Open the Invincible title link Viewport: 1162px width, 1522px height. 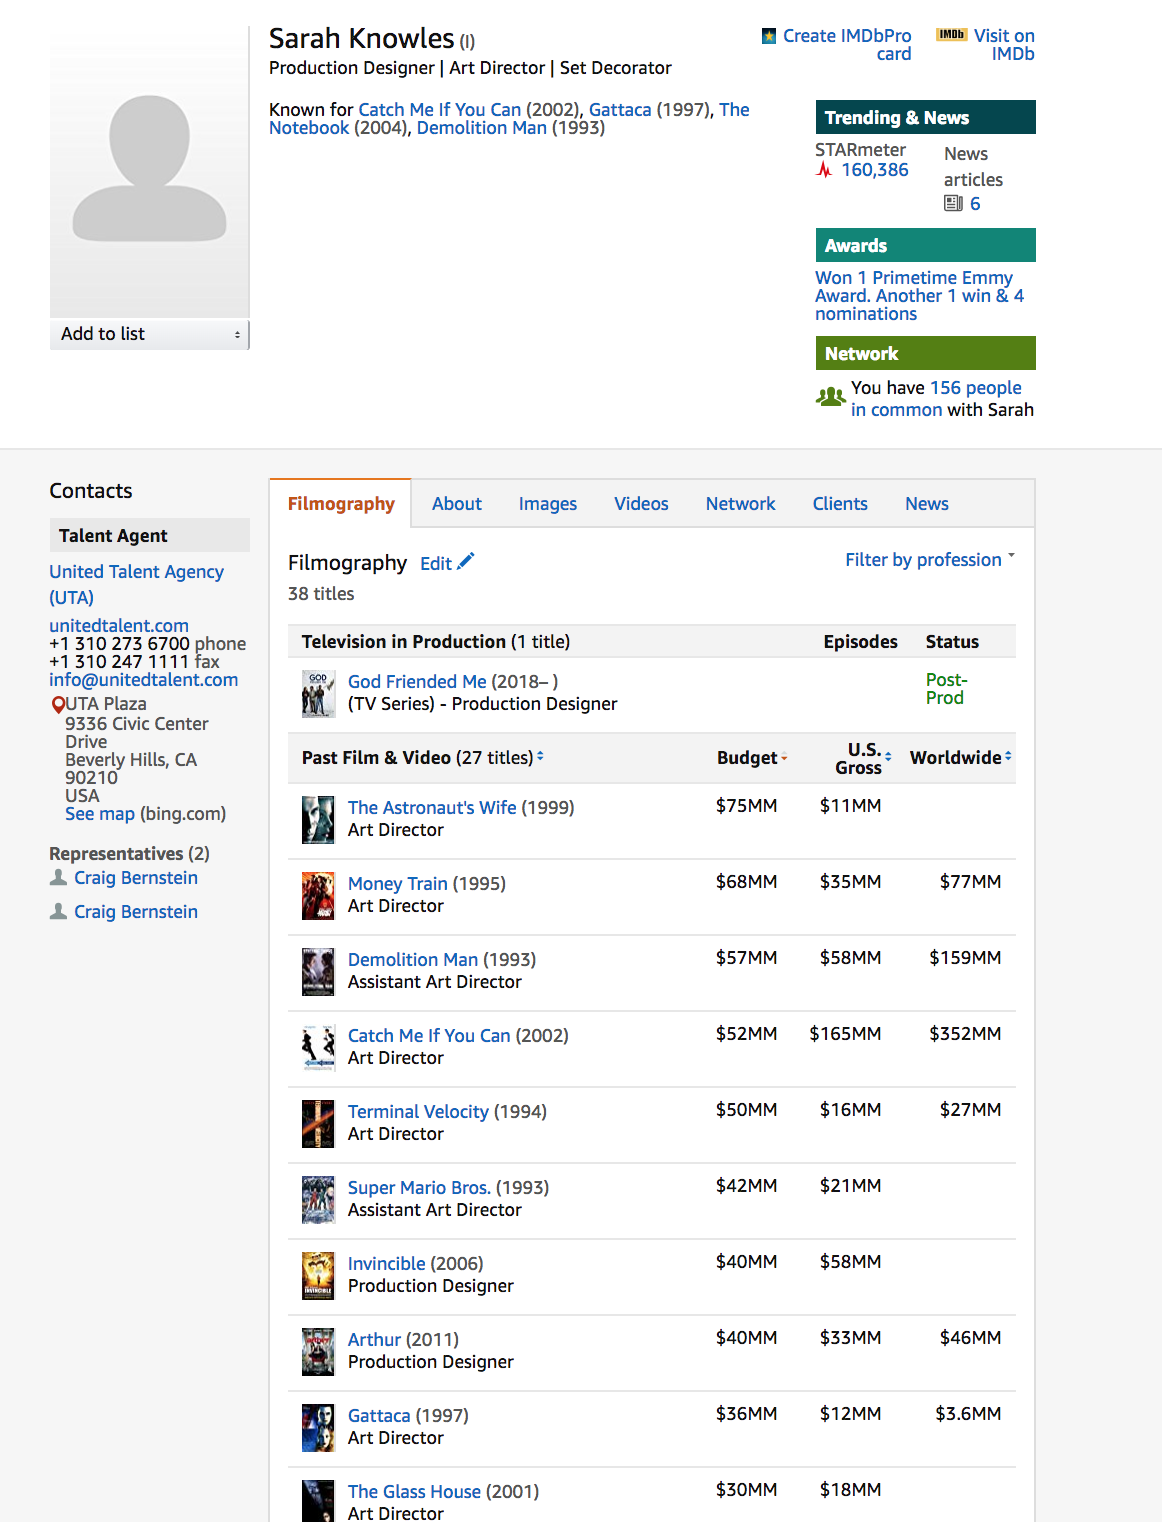[x=387, y=1264]
